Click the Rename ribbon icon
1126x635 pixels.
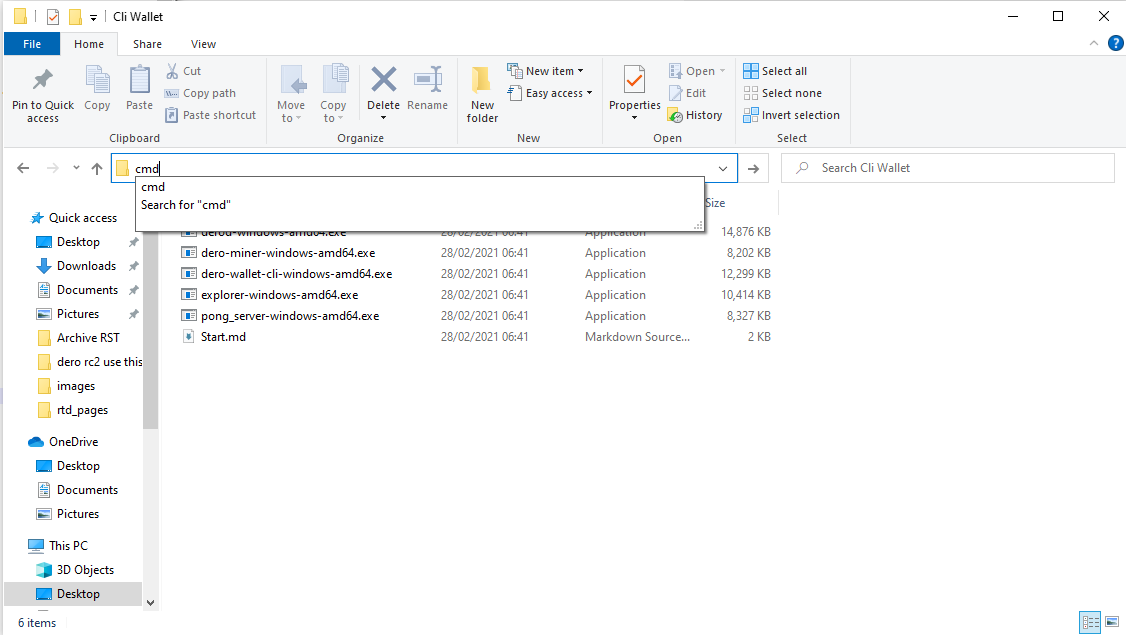pos(427,79)
